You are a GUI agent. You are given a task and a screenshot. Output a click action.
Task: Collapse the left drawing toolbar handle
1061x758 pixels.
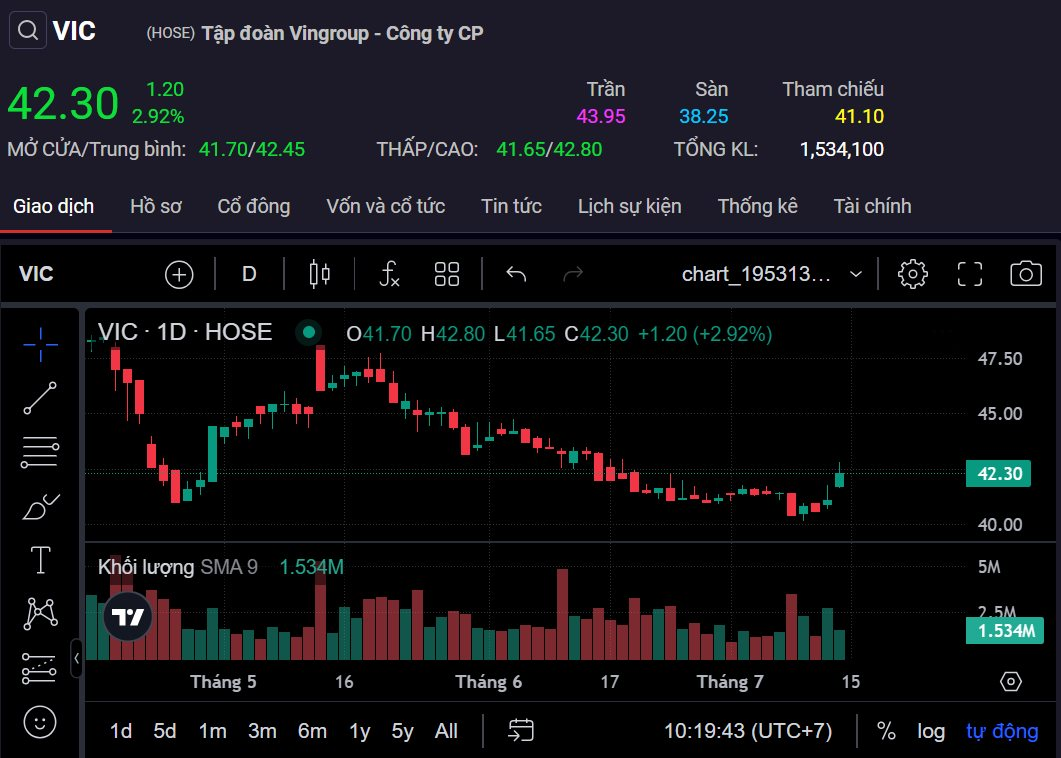[x=77, y=657]
